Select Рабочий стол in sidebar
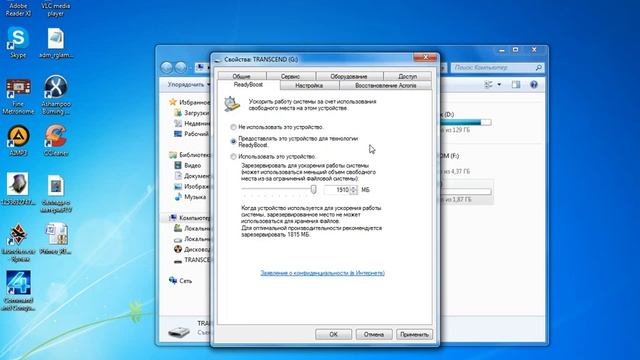The width and height of the screenshot is (640, 360). pos(197,134)
